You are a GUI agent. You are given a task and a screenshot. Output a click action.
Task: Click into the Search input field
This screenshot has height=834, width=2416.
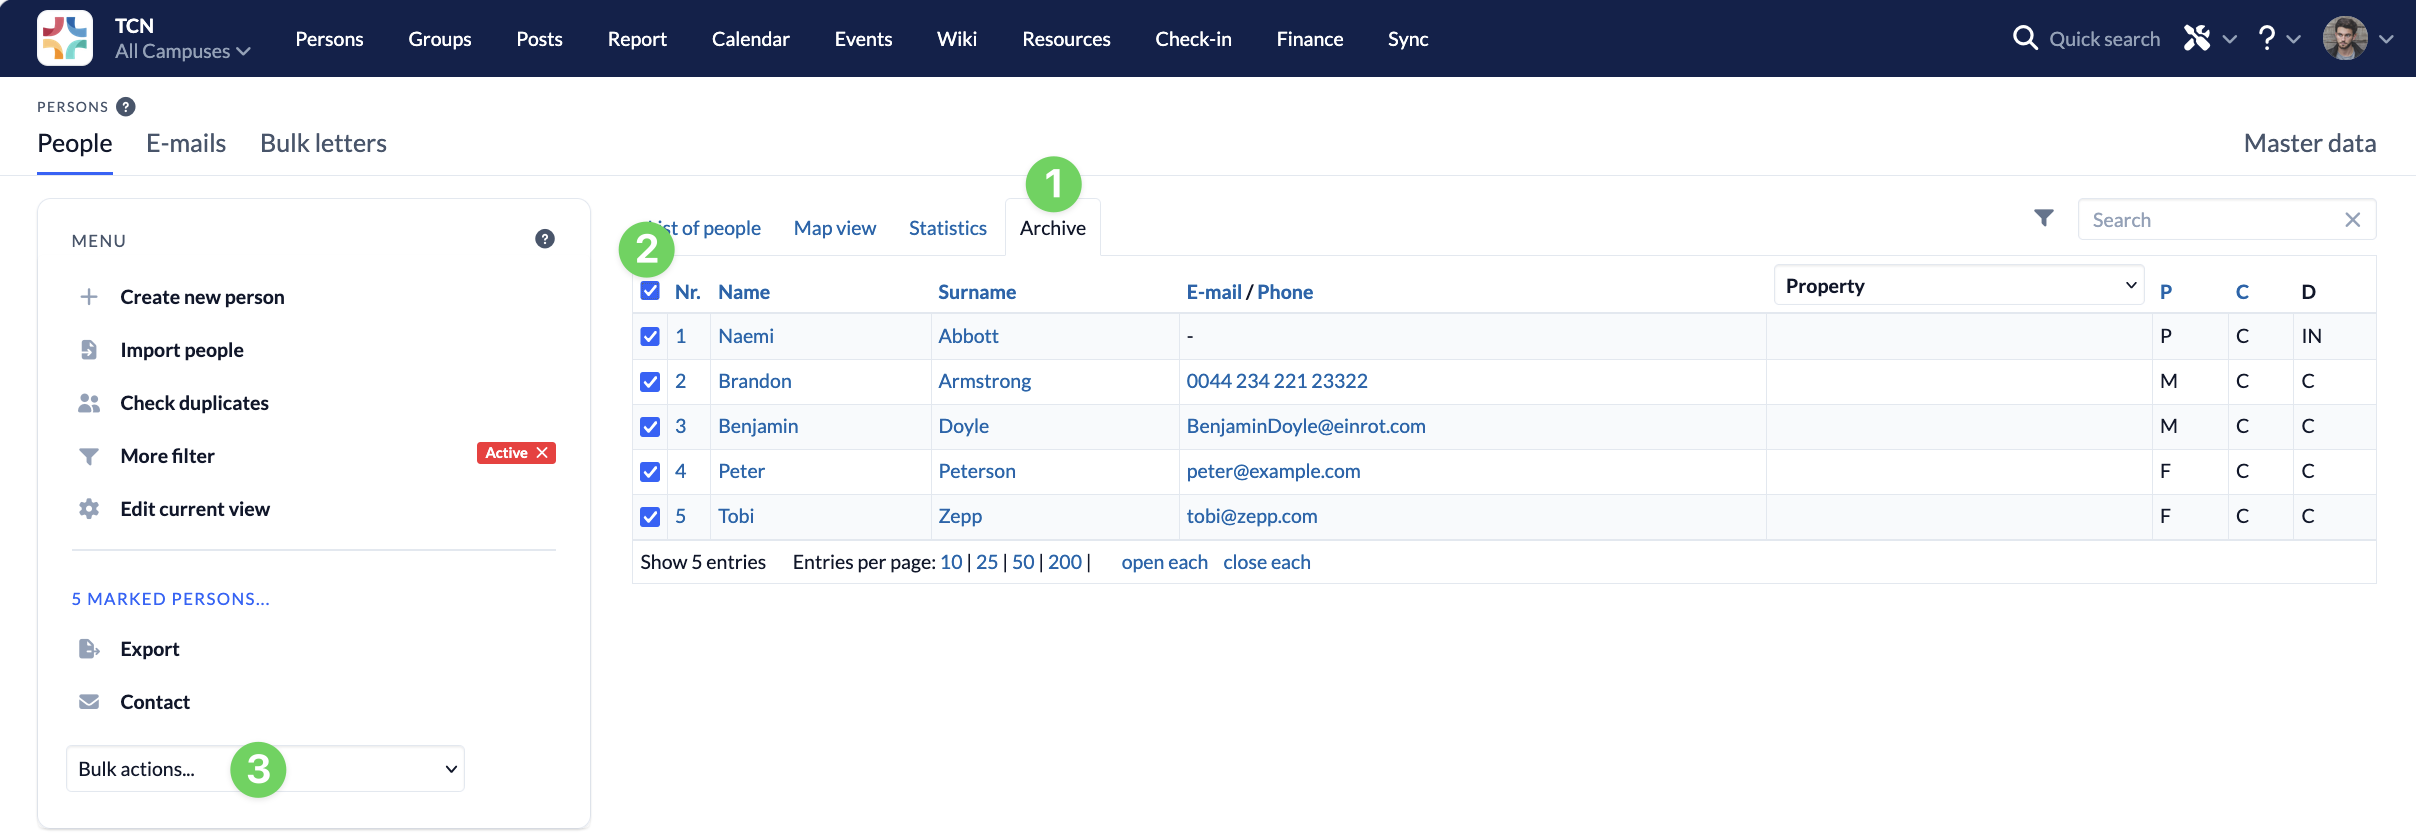(x=2214, y=220)
